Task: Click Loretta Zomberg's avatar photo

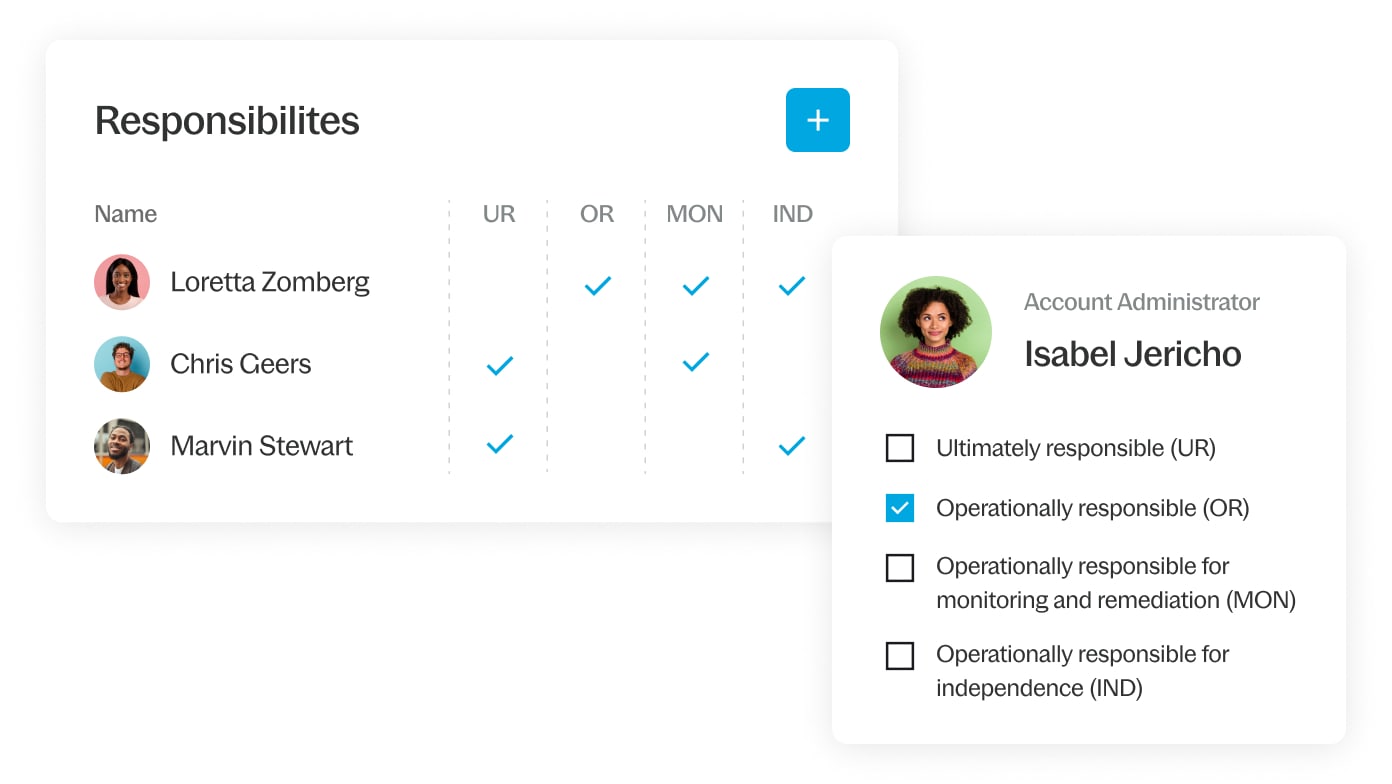Action: point(122,282)
